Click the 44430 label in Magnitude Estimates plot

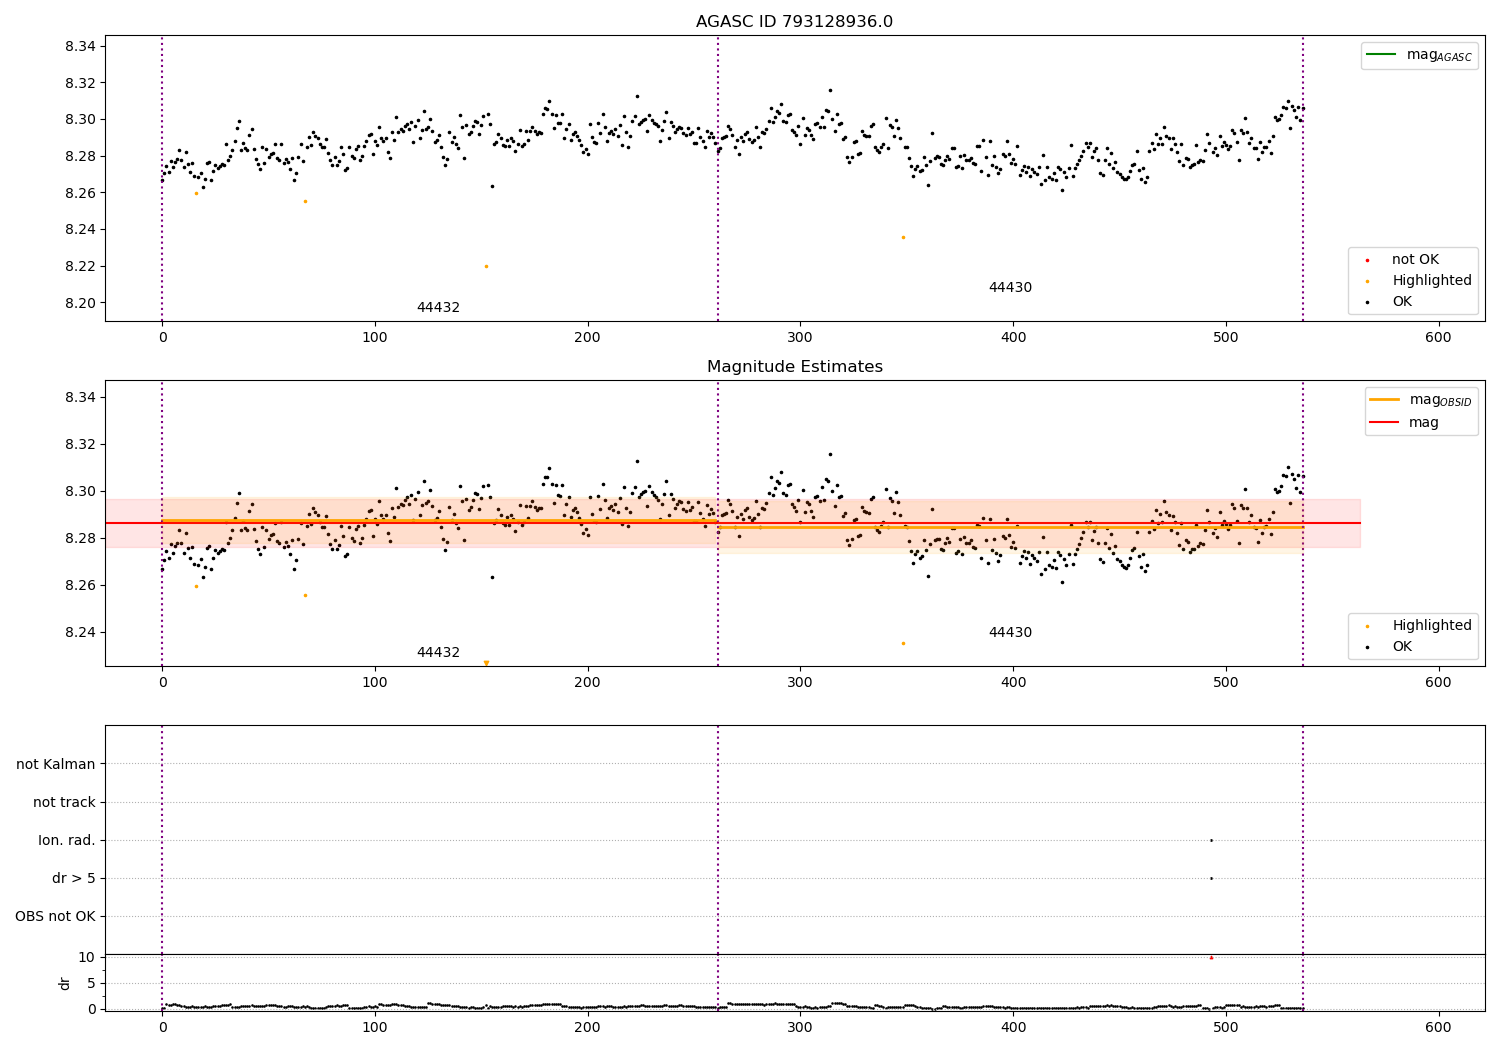[1010, 633]
